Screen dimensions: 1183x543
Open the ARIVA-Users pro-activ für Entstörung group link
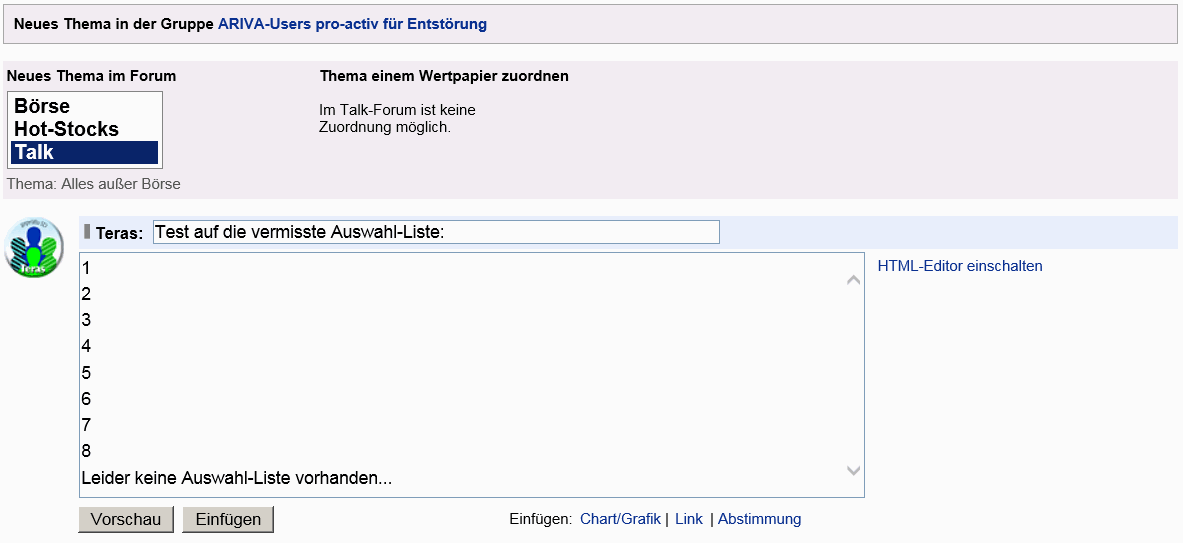click(x=352, y=24)
